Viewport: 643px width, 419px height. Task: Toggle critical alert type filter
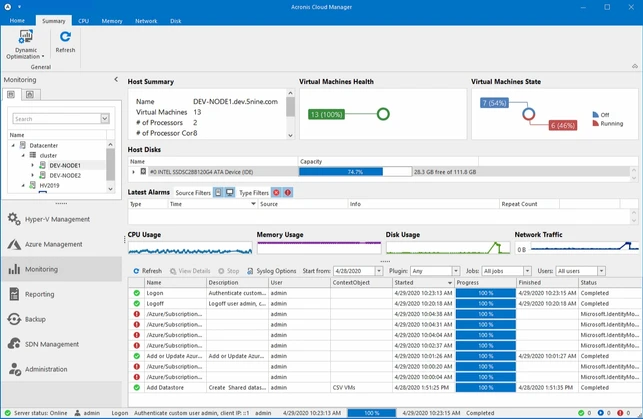click(x=288, y=192)
